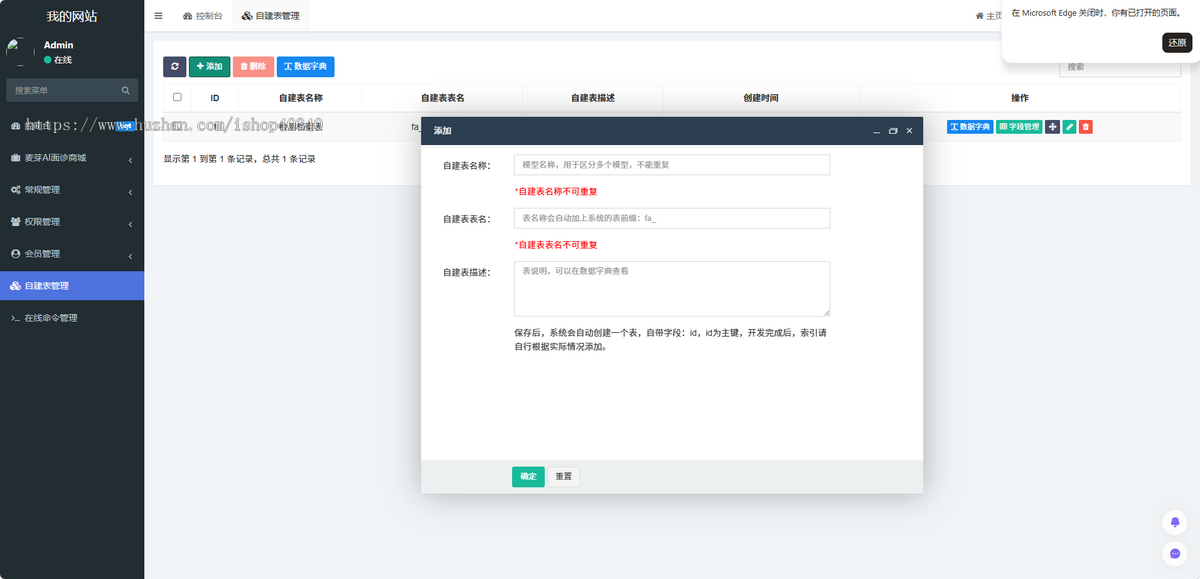Click the purple chat bubble floating icon
The image size is (1200, 579).
coord(1175,552)
